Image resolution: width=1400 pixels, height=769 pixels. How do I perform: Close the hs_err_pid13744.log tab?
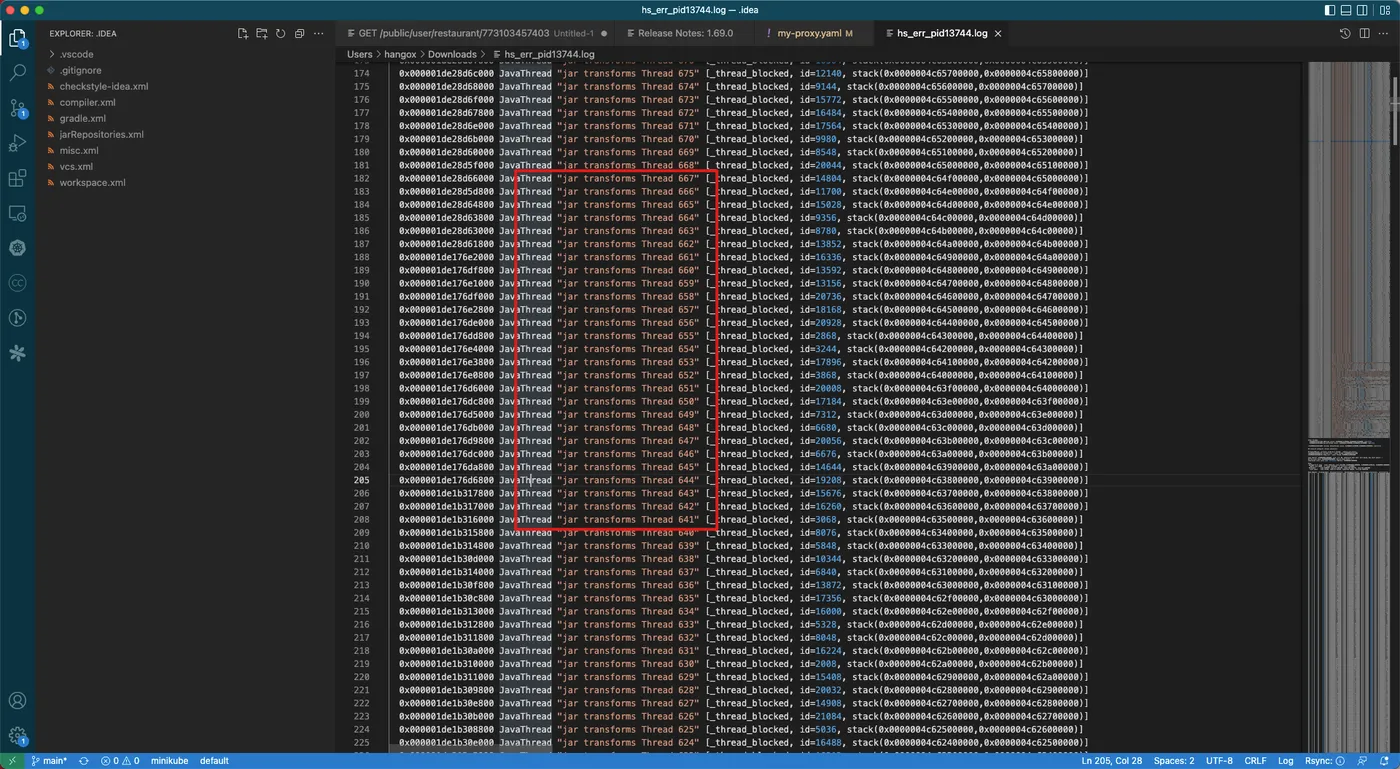point(998,33)
